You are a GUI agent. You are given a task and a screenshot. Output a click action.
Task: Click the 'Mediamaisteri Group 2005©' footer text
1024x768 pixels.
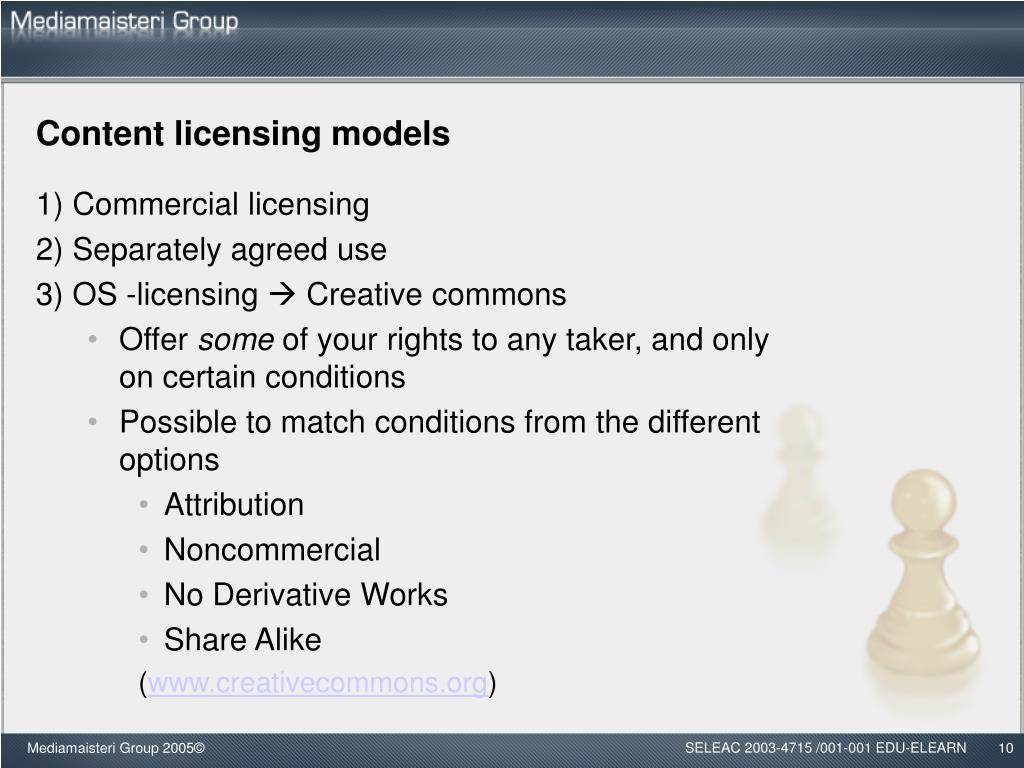coord(116,748)
